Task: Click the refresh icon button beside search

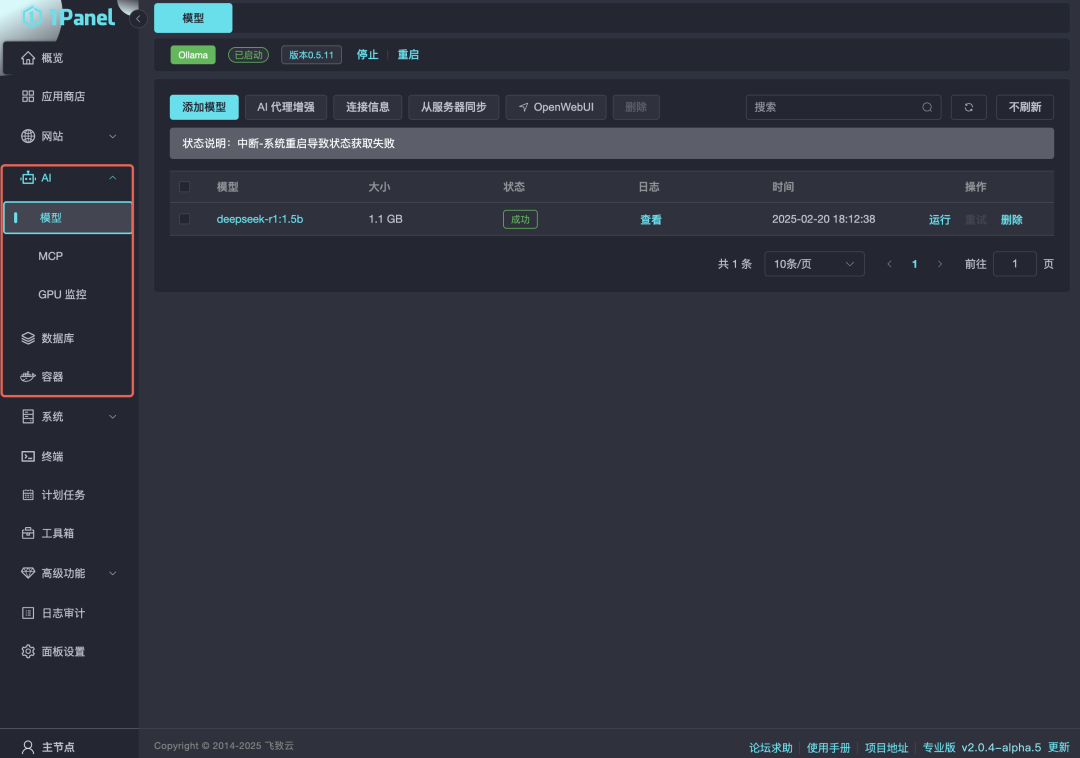Action: (x=968, y=107)
